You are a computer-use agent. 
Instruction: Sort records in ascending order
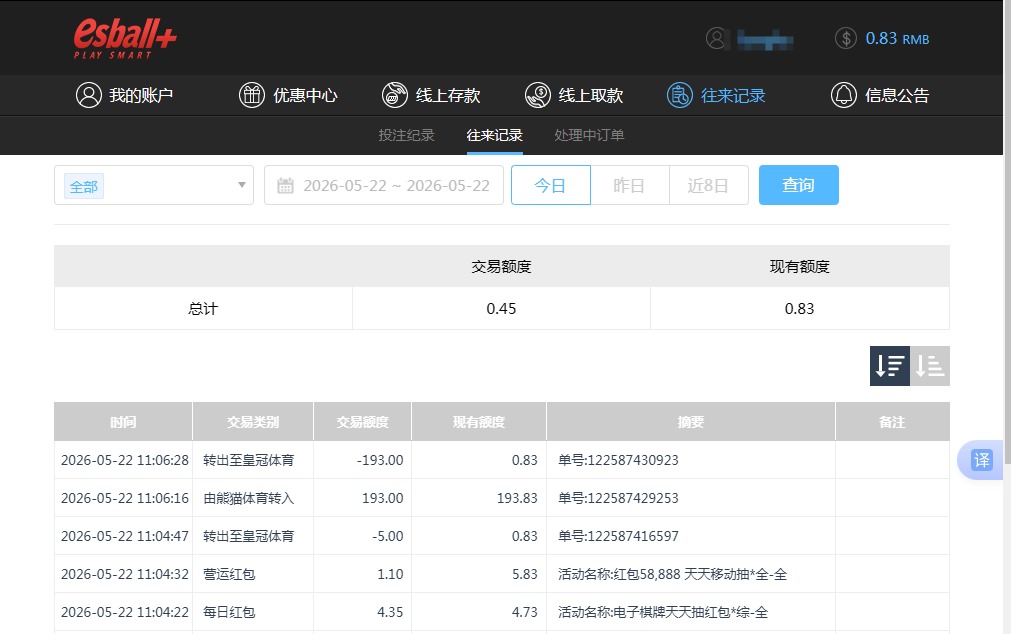(930, 366)
